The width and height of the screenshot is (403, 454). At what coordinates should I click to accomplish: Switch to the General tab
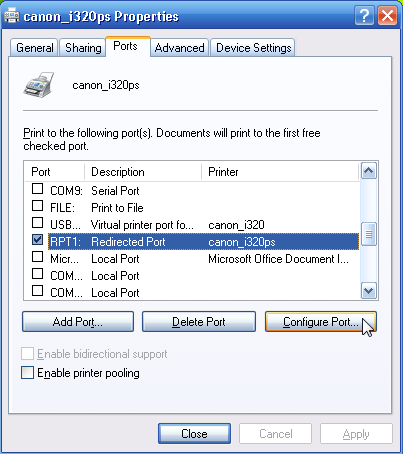(x=35, y=48)
